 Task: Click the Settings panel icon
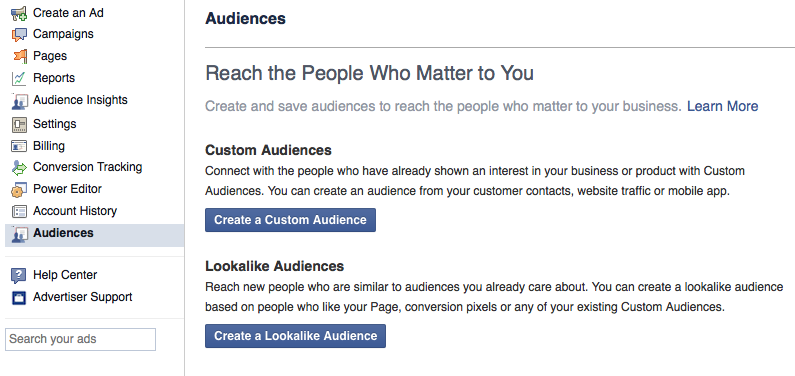point(19,124)
